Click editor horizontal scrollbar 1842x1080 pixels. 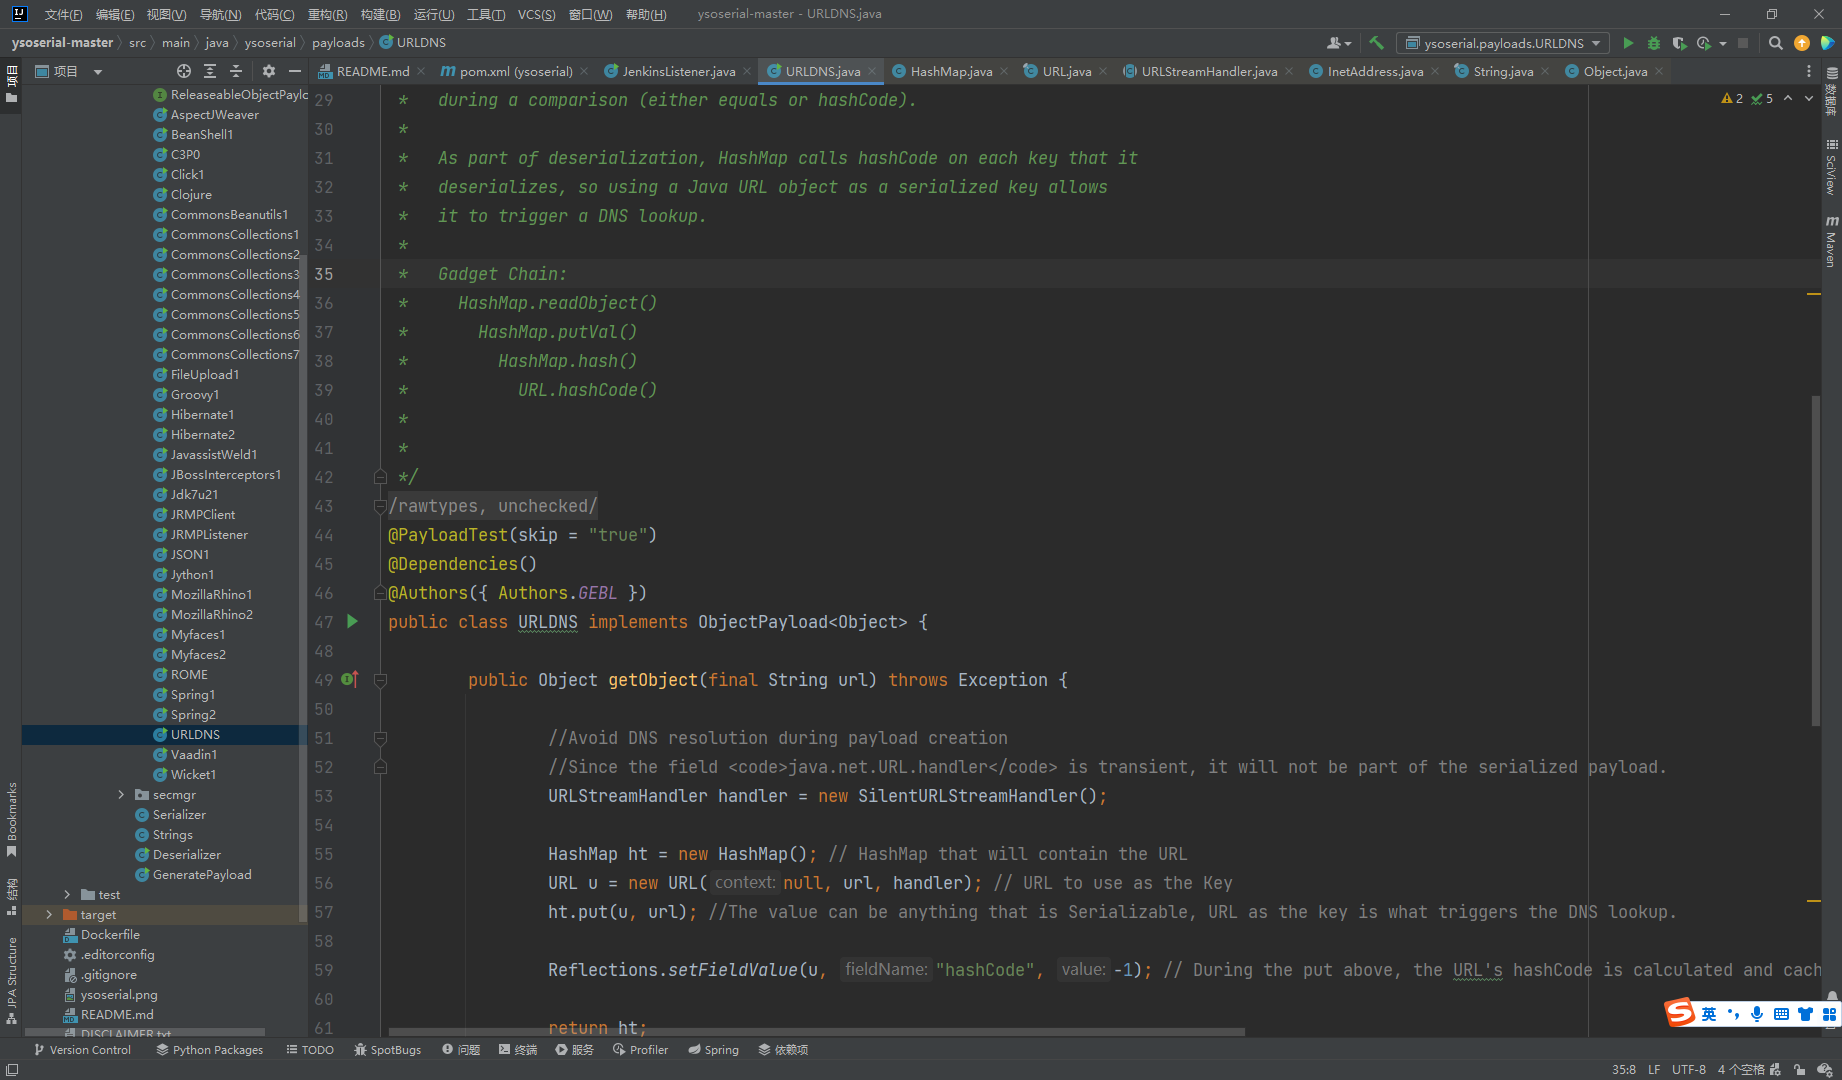click(x=816, y=1032)
